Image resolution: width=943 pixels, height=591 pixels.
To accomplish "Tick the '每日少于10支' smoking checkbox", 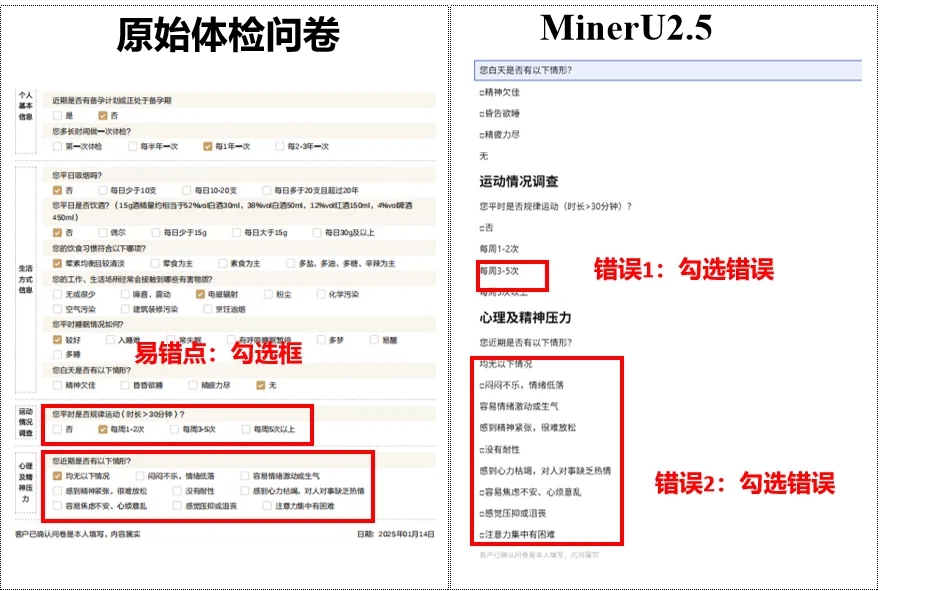I will [103, 190].
